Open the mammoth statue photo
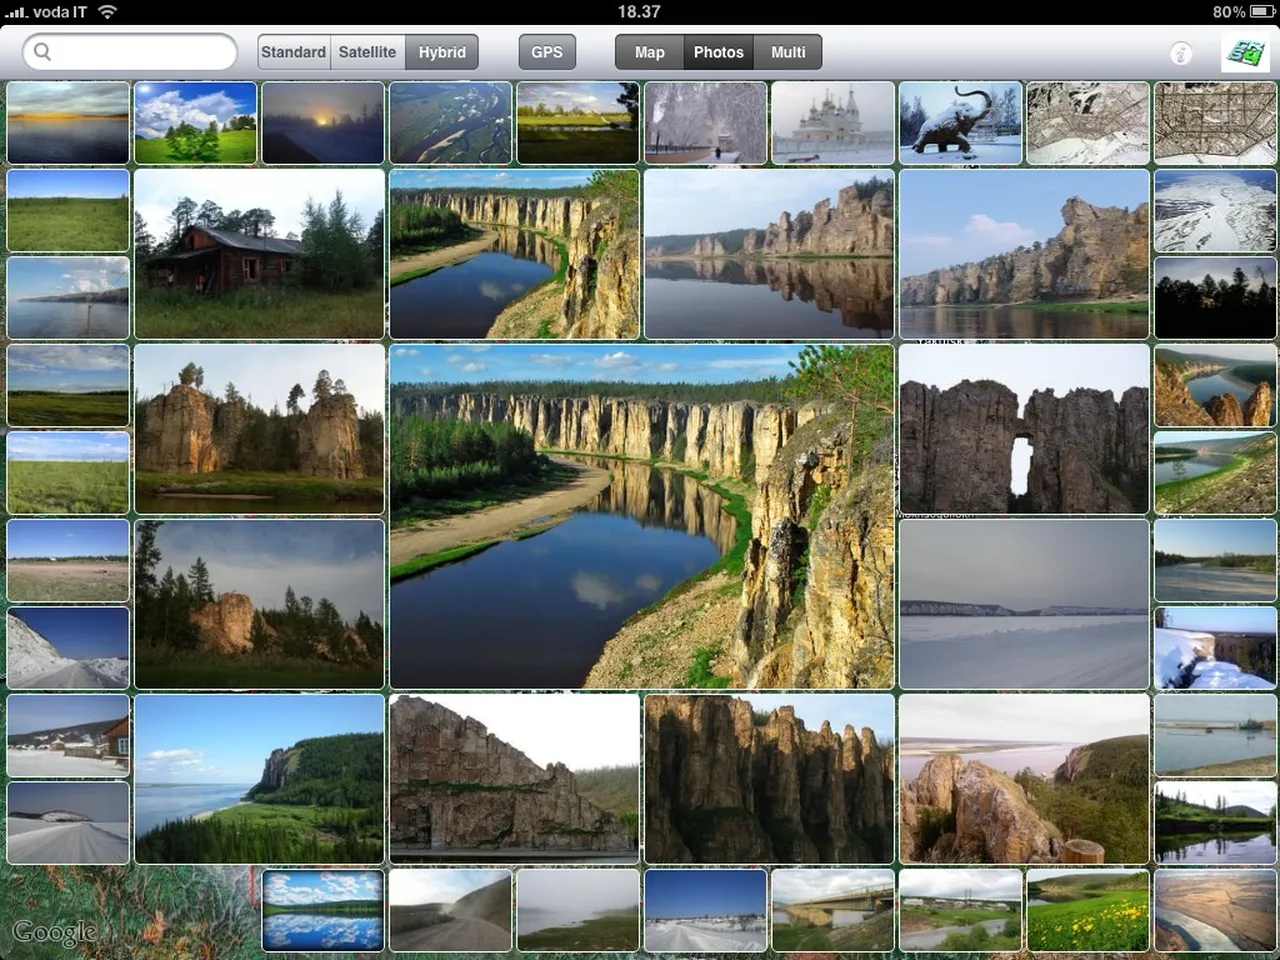This screenshot has height=960, width=1280. tap(961, 123)
